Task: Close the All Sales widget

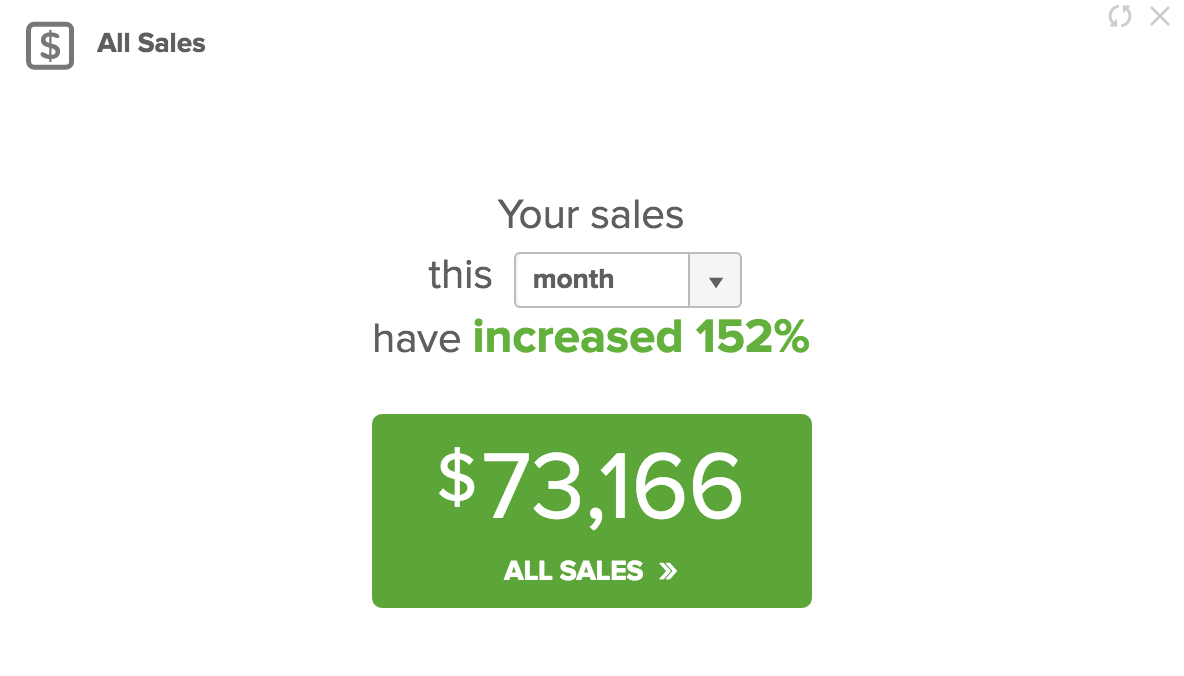Action: tap(1160, 16)
